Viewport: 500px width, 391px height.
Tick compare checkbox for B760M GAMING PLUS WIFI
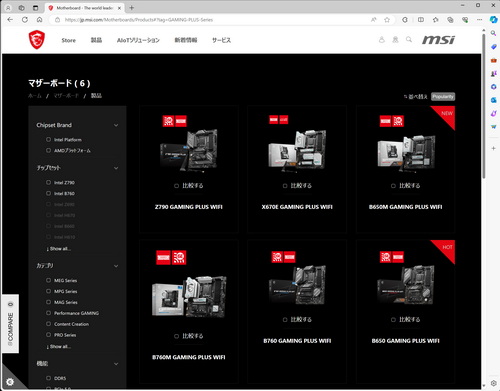point(176,336)
